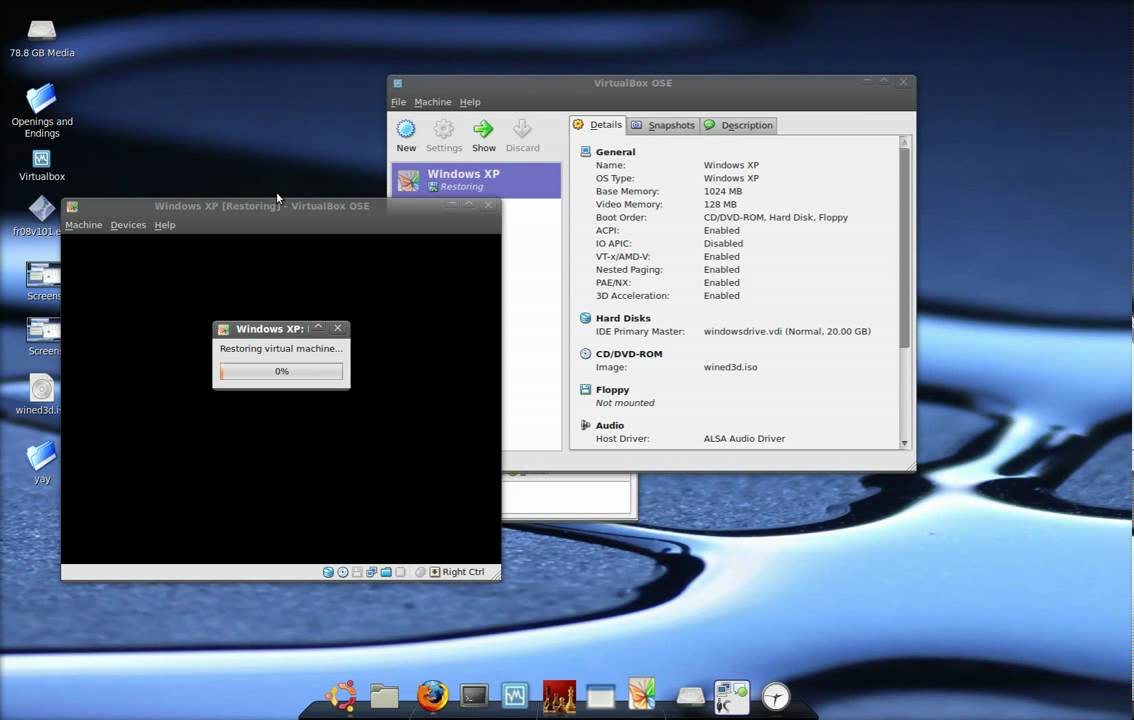Click the clock icon in the dock
The height and width of the screenshot is (720, 1134).
point(776,697)
